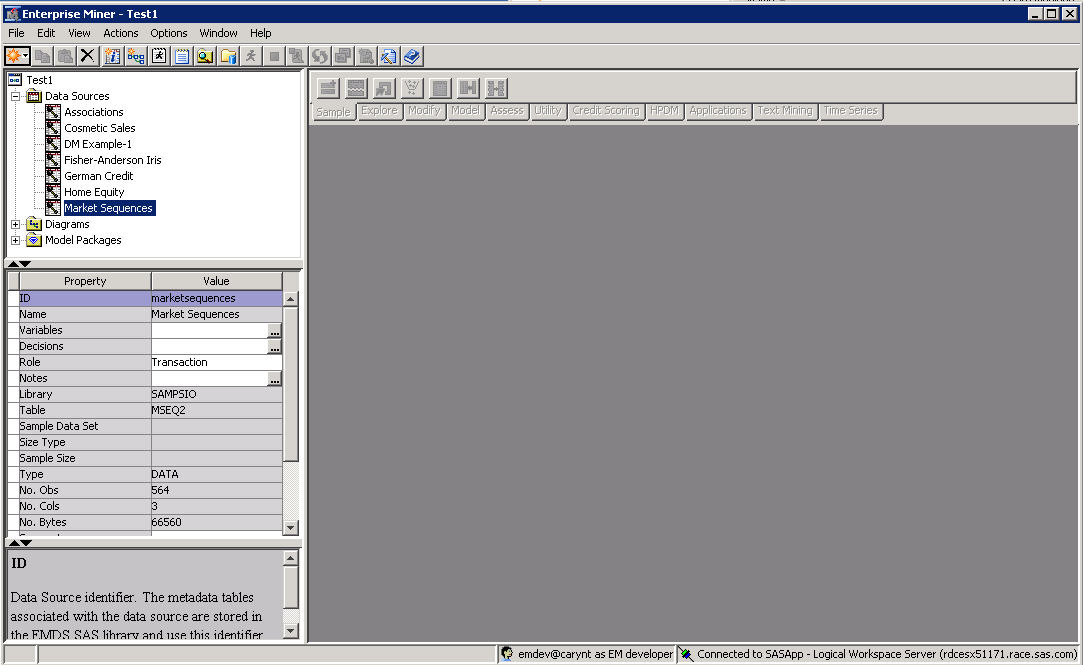Click the Create Data Source toolbar icon

112,56
